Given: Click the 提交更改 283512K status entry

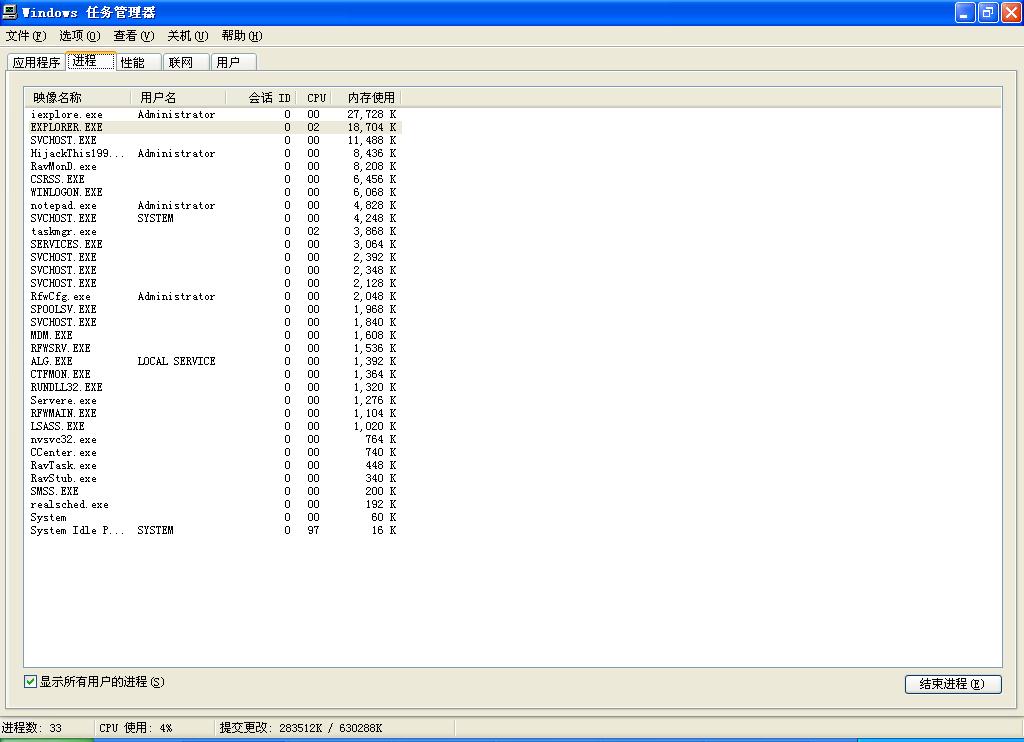Looking at the screenshot, I should pyautogui.click(x=301, y=728).
